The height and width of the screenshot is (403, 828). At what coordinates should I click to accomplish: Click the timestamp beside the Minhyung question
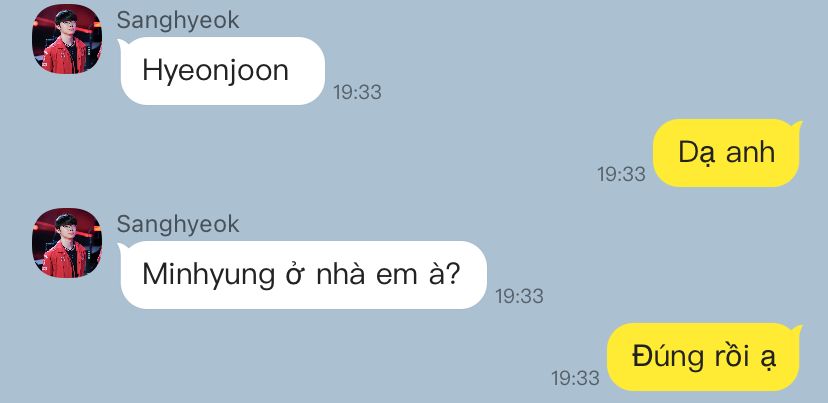click(x=519, y=296)
